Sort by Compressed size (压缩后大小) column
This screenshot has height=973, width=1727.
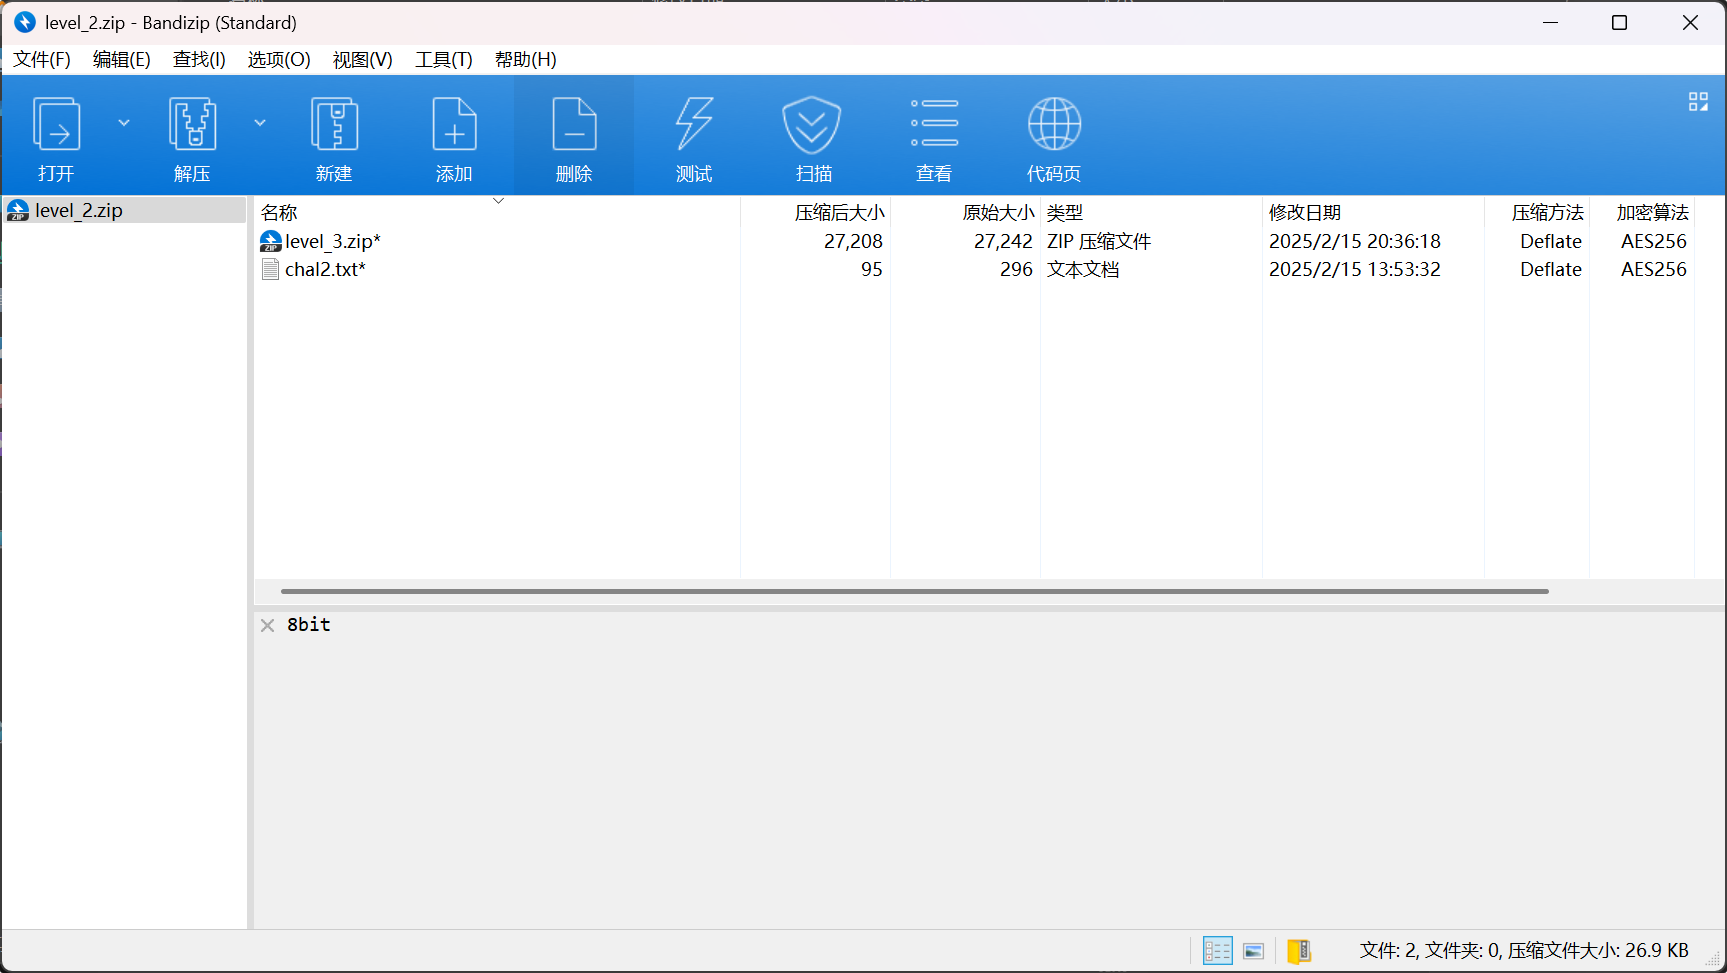(x=815, y=213)
